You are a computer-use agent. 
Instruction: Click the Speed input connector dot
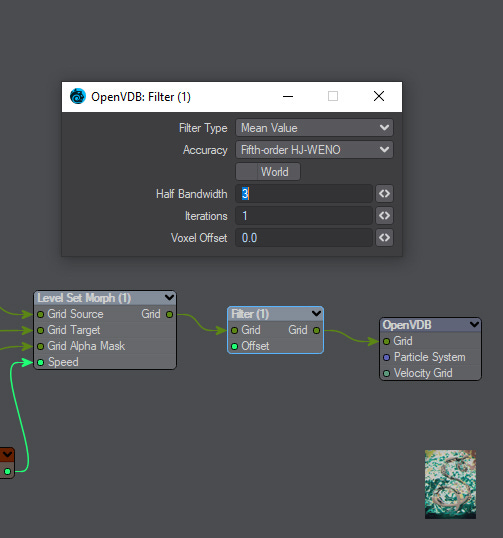point(40,362)
